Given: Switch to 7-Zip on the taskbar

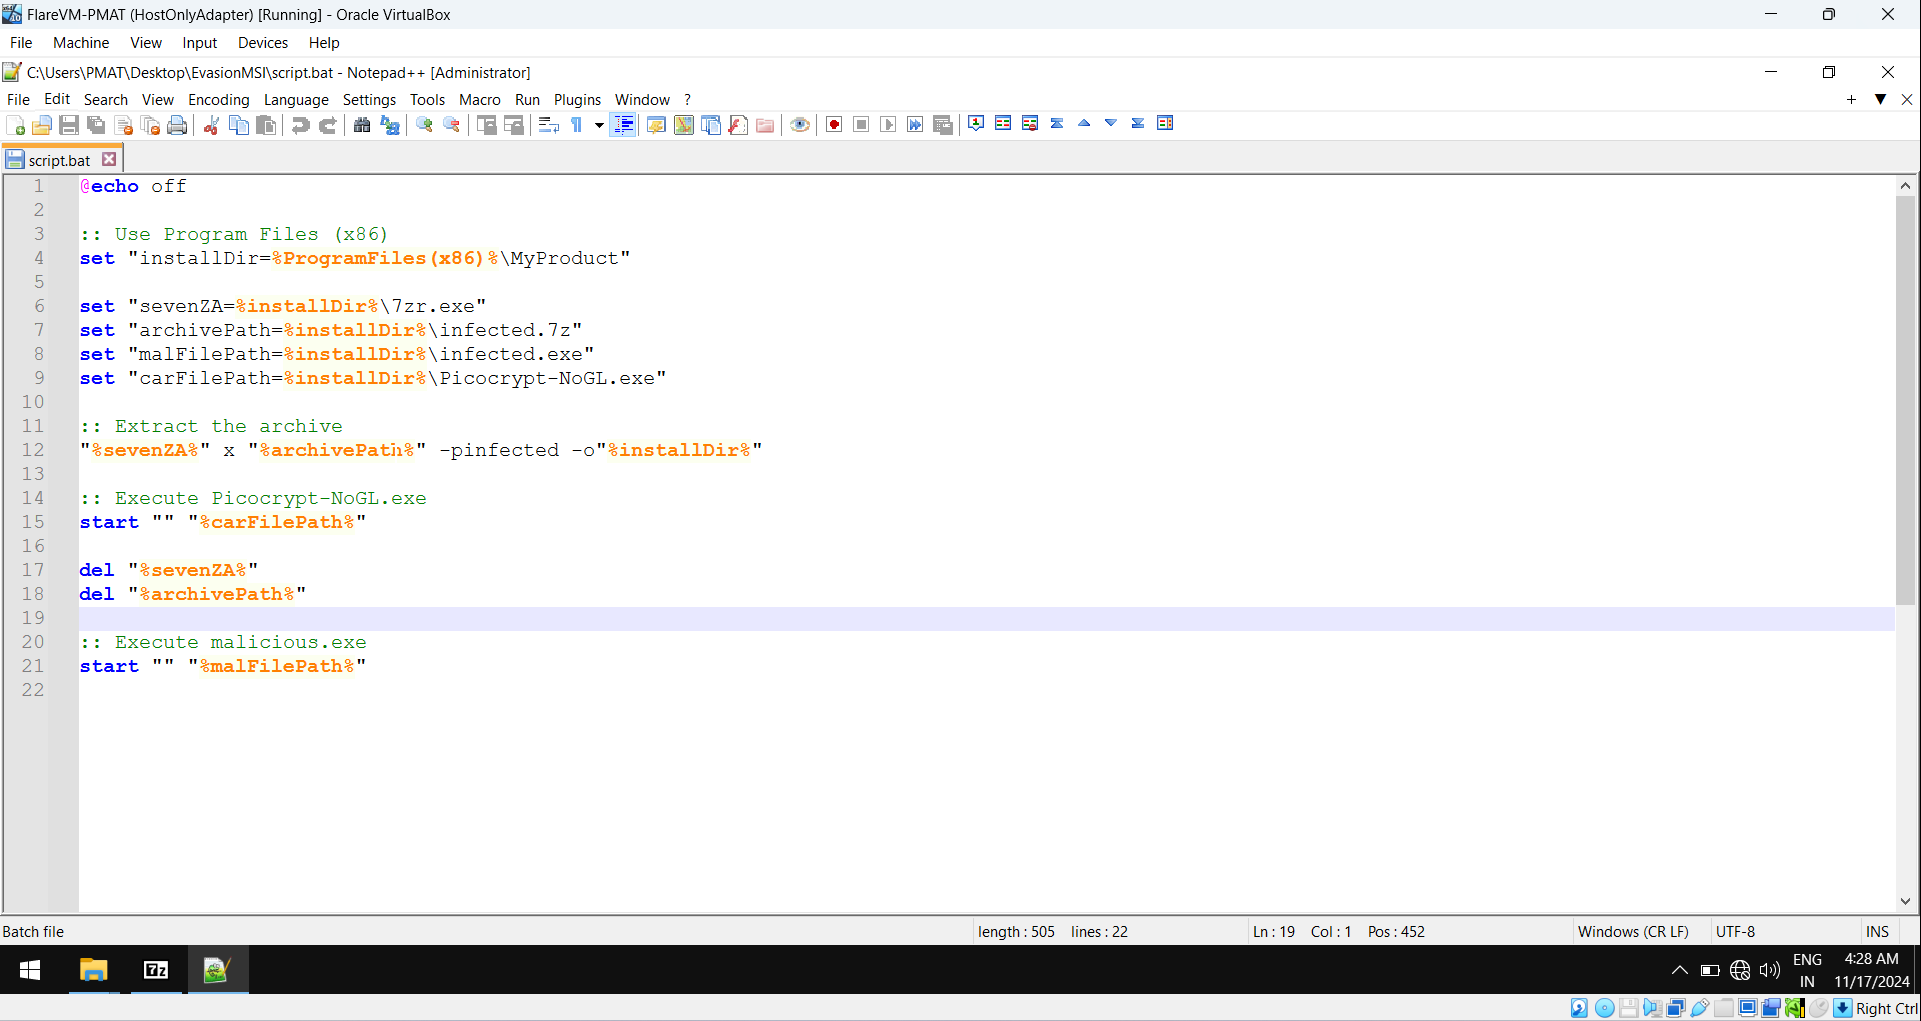Looking at the screenshot, I should pyautogui.click(x=156, y=970).
